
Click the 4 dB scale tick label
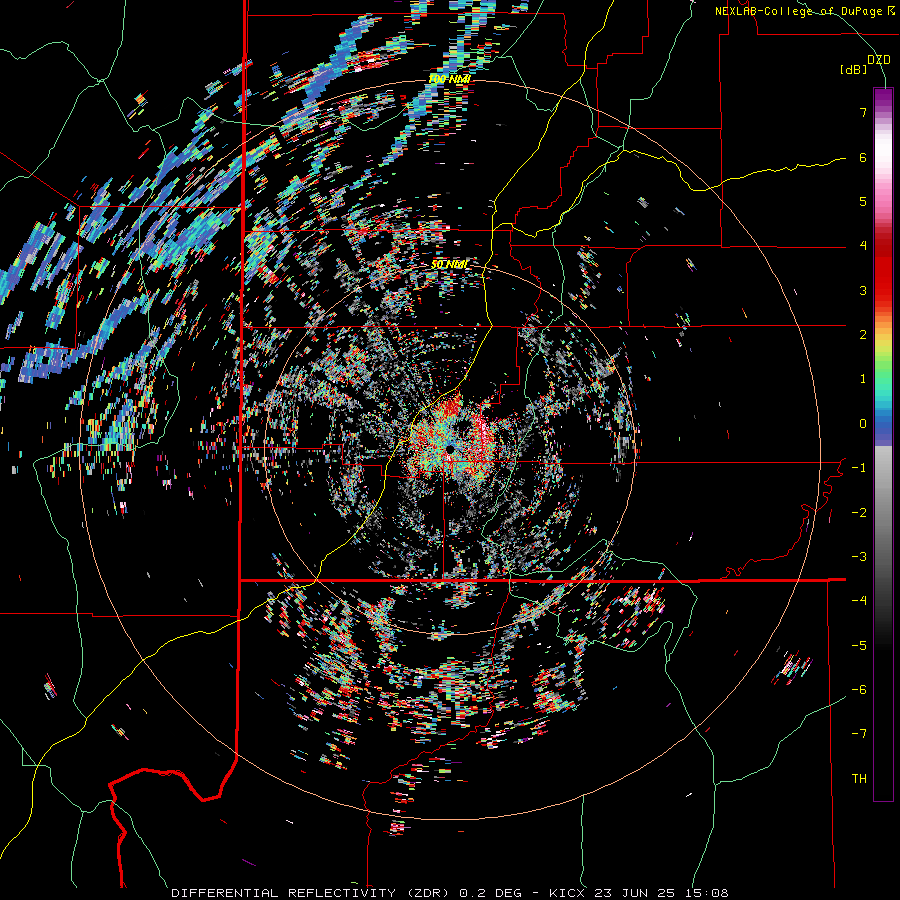tap(863, 245)
